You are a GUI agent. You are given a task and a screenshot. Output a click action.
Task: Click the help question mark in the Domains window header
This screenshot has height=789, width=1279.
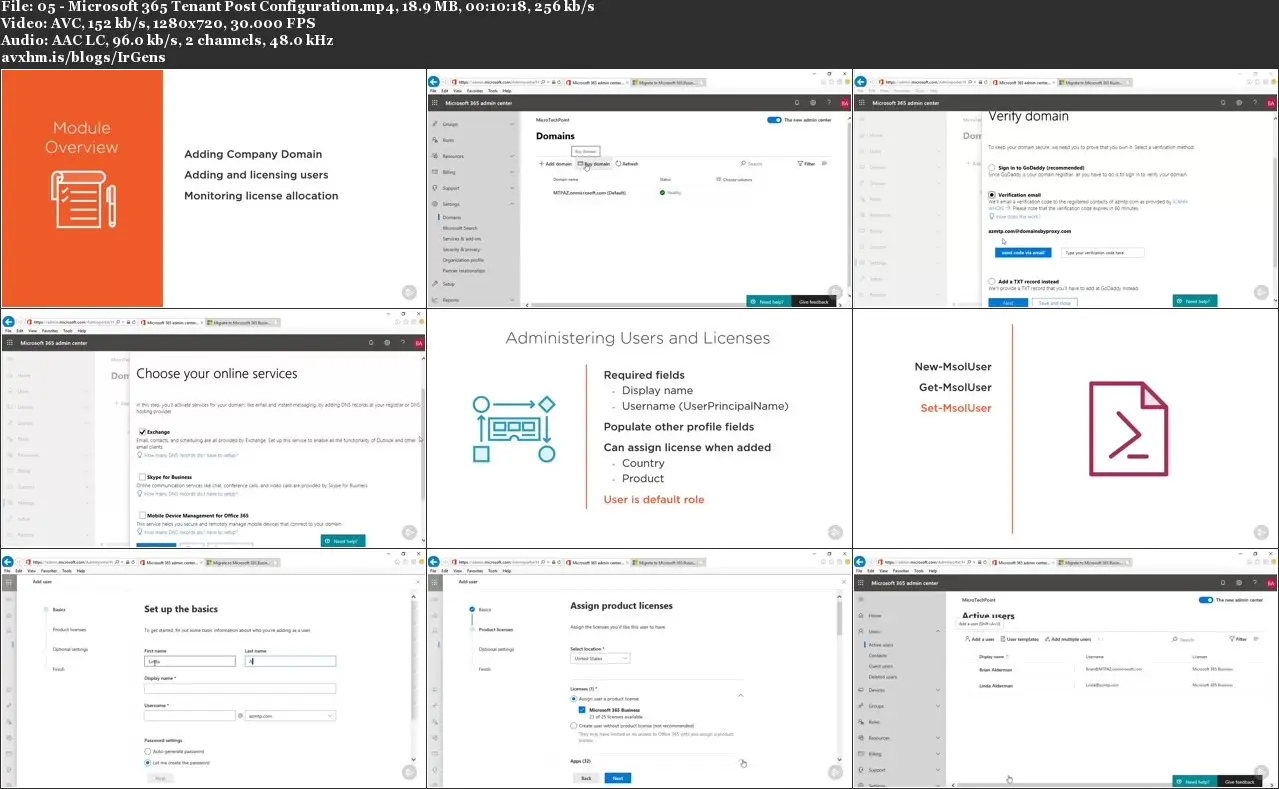coord(829,102)
